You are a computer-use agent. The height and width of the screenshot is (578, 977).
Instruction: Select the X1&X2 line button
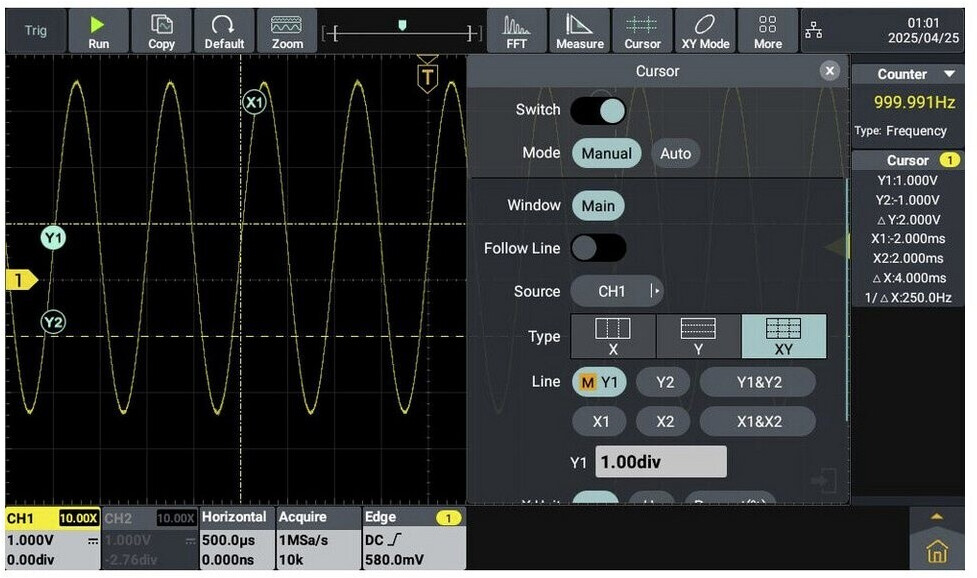(x=757, y=421)
